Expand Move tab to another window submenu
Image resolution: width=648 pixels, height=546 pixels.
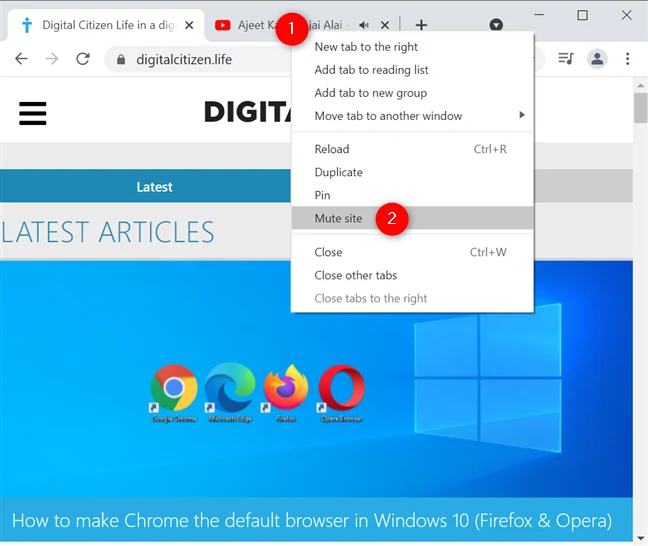[x=412, y=116]
